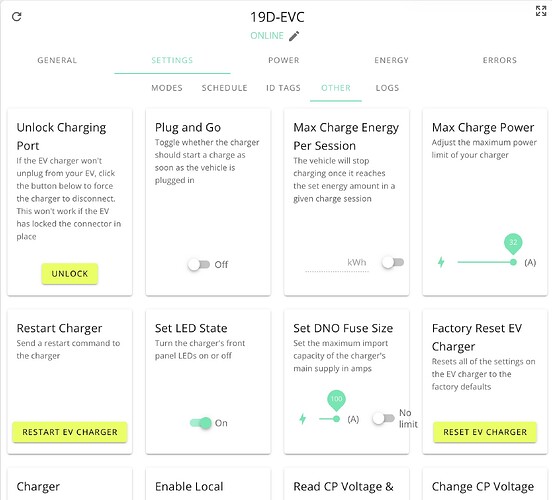Click the lightning bolt icon in Max Charge Power

pyautogui.click(x=441, y=262)
